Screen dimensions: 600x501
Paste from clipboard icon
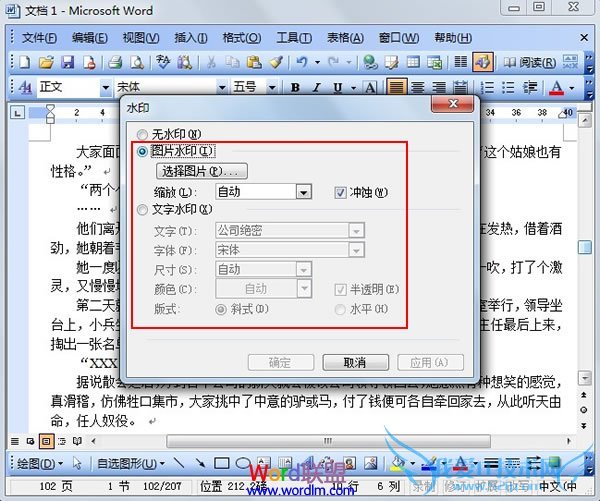(254, 62)
